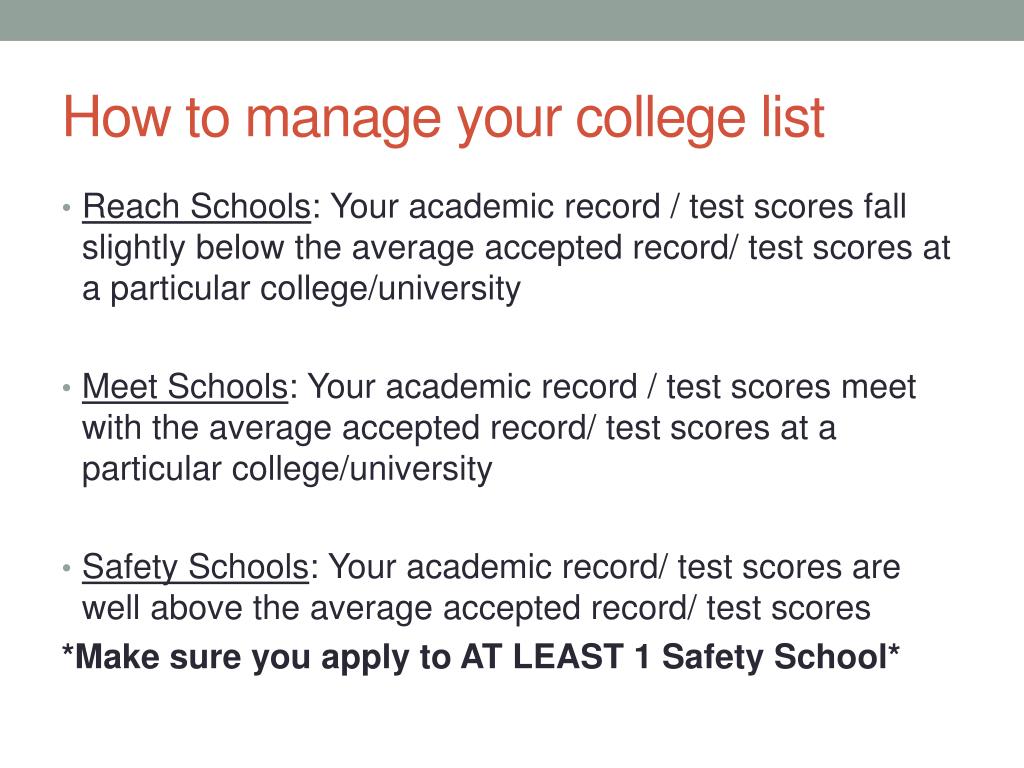Viewport: 1024px width, 768px height.
Task: Click the bold 'AT LEAST 1 Safety School' note
Action: [675, 656]
